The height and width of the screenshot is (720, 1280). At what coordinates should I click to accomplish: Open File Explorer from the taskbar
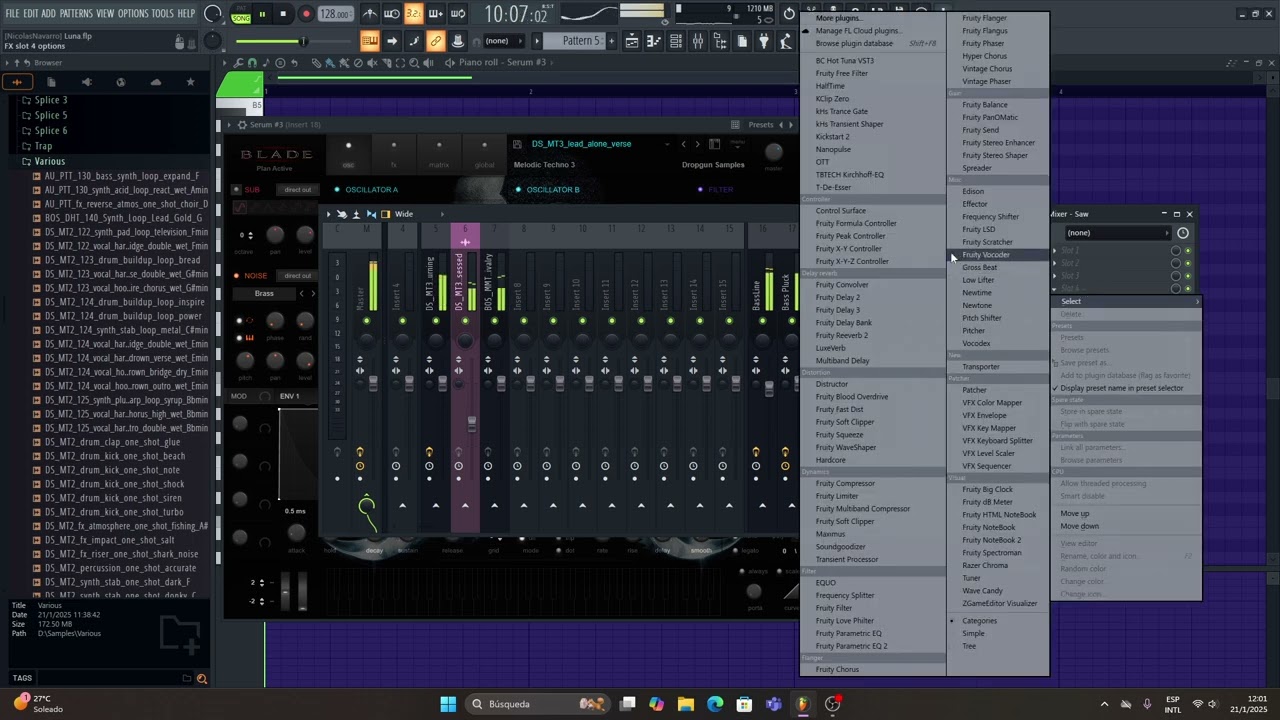(x=686, y=704)
